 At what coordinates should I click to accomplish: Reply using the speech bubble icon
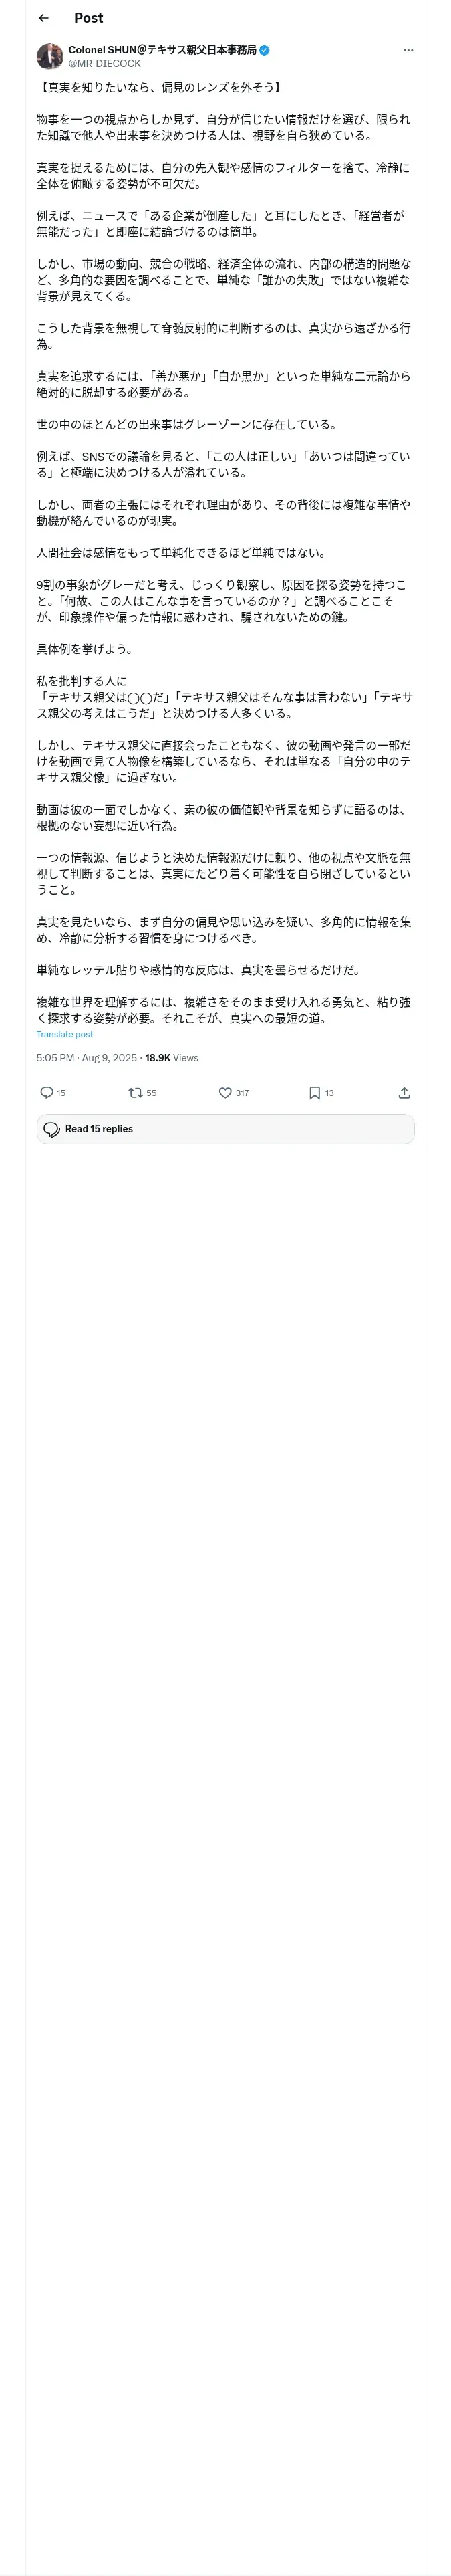pyautogui.click(x=46, y=1093)
